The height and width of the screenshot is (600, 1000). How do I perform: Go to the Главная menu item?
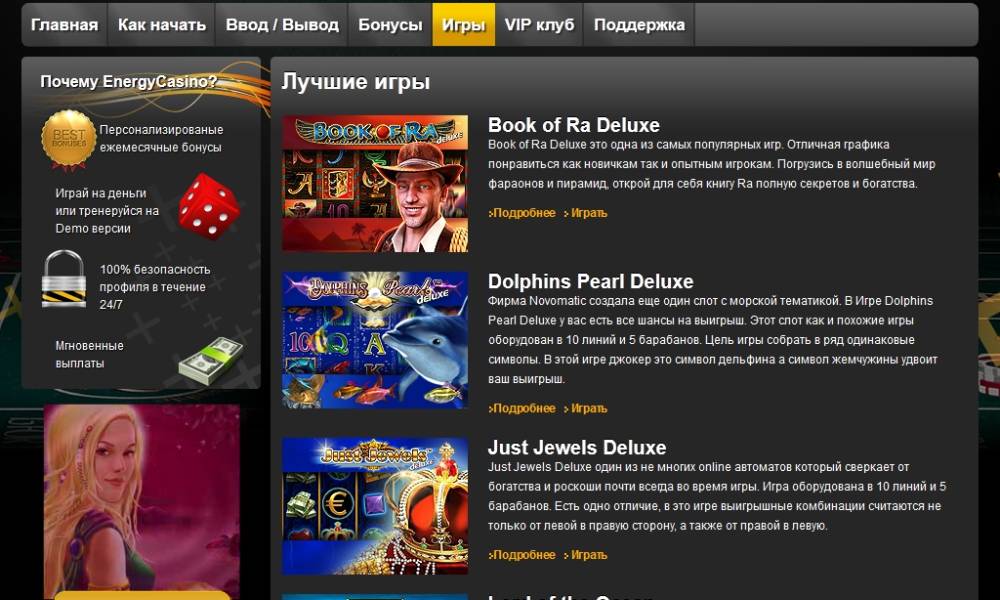point(64,25)
